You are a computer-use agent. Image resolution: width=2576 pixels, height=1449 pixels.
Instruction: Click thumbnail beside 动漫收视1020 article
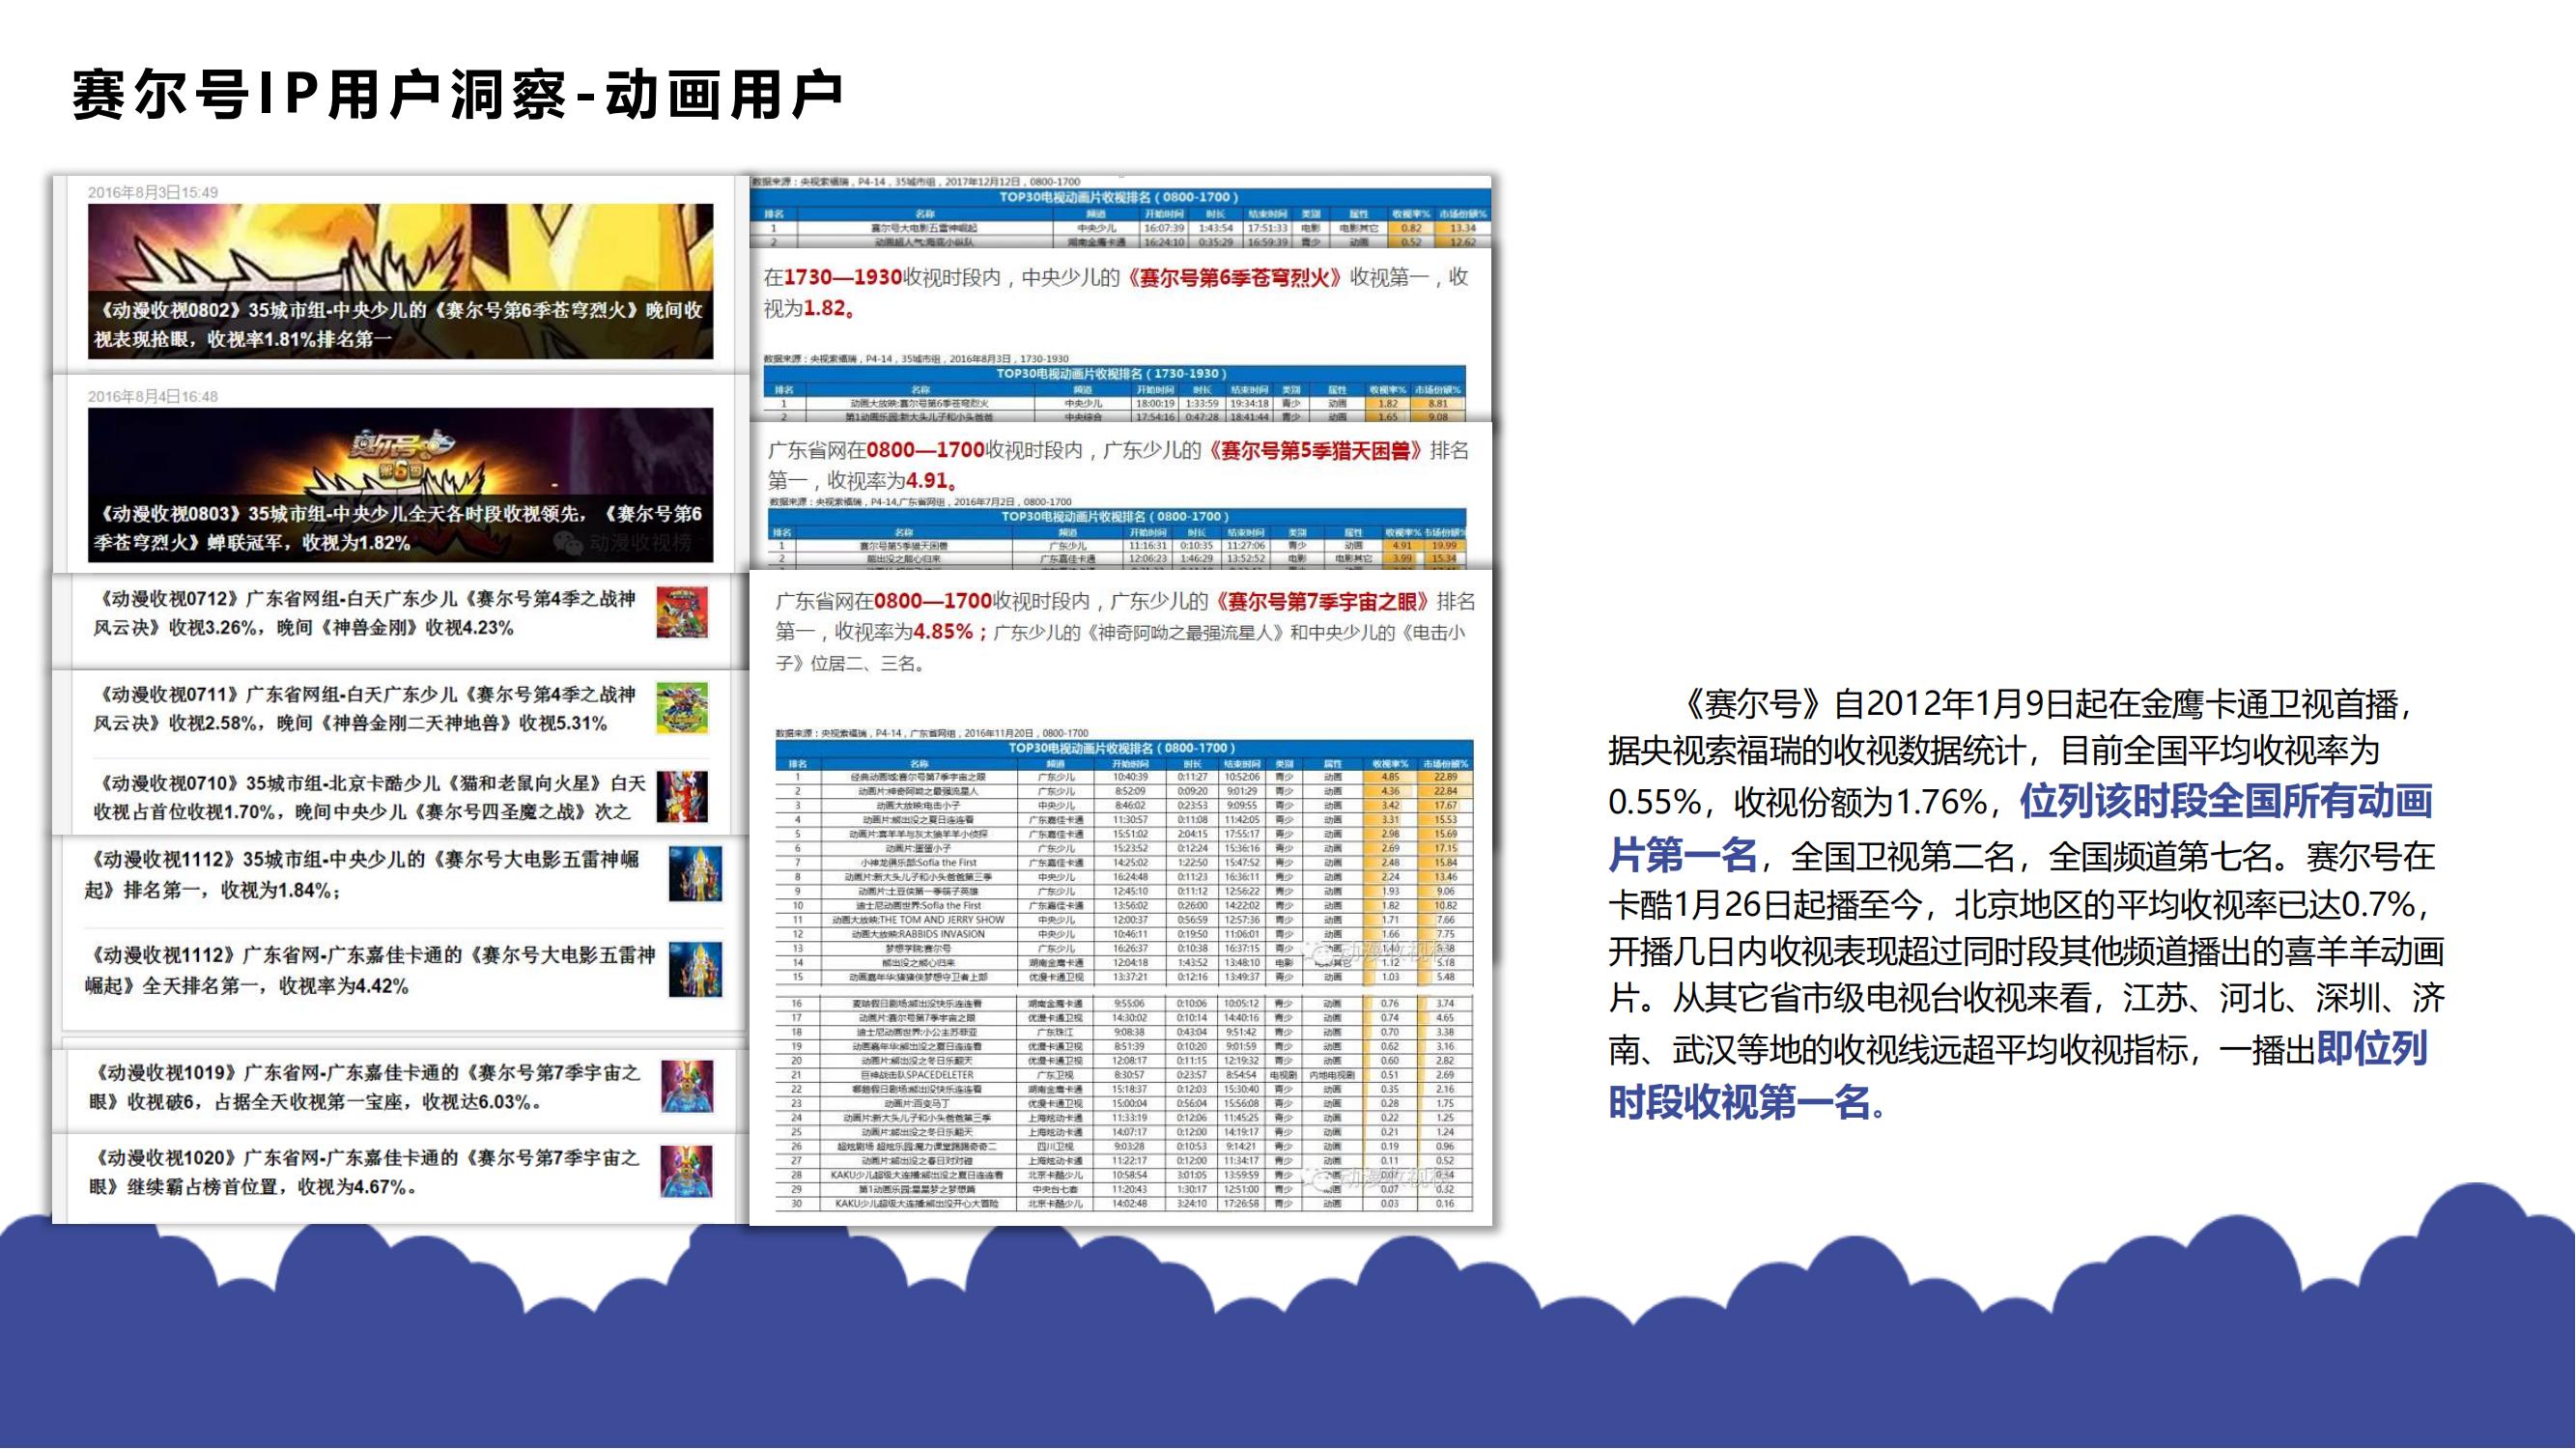(687, 1171)
